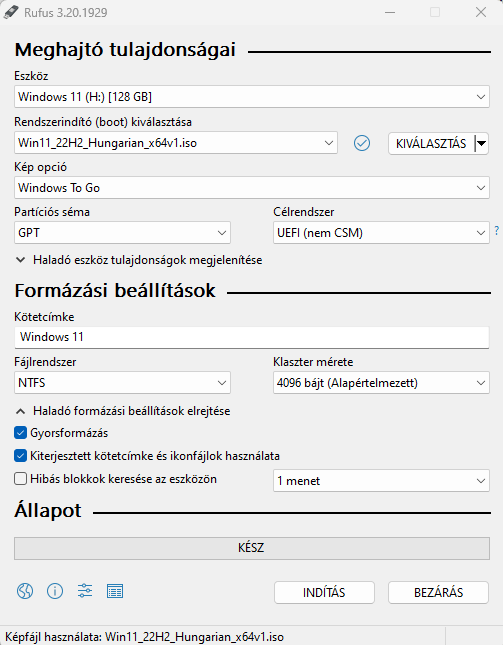Viewport: 503px width, 645px height.
Task: Open the KIVÁLASZTÁS split arrow menu
Action: [482, 144]
